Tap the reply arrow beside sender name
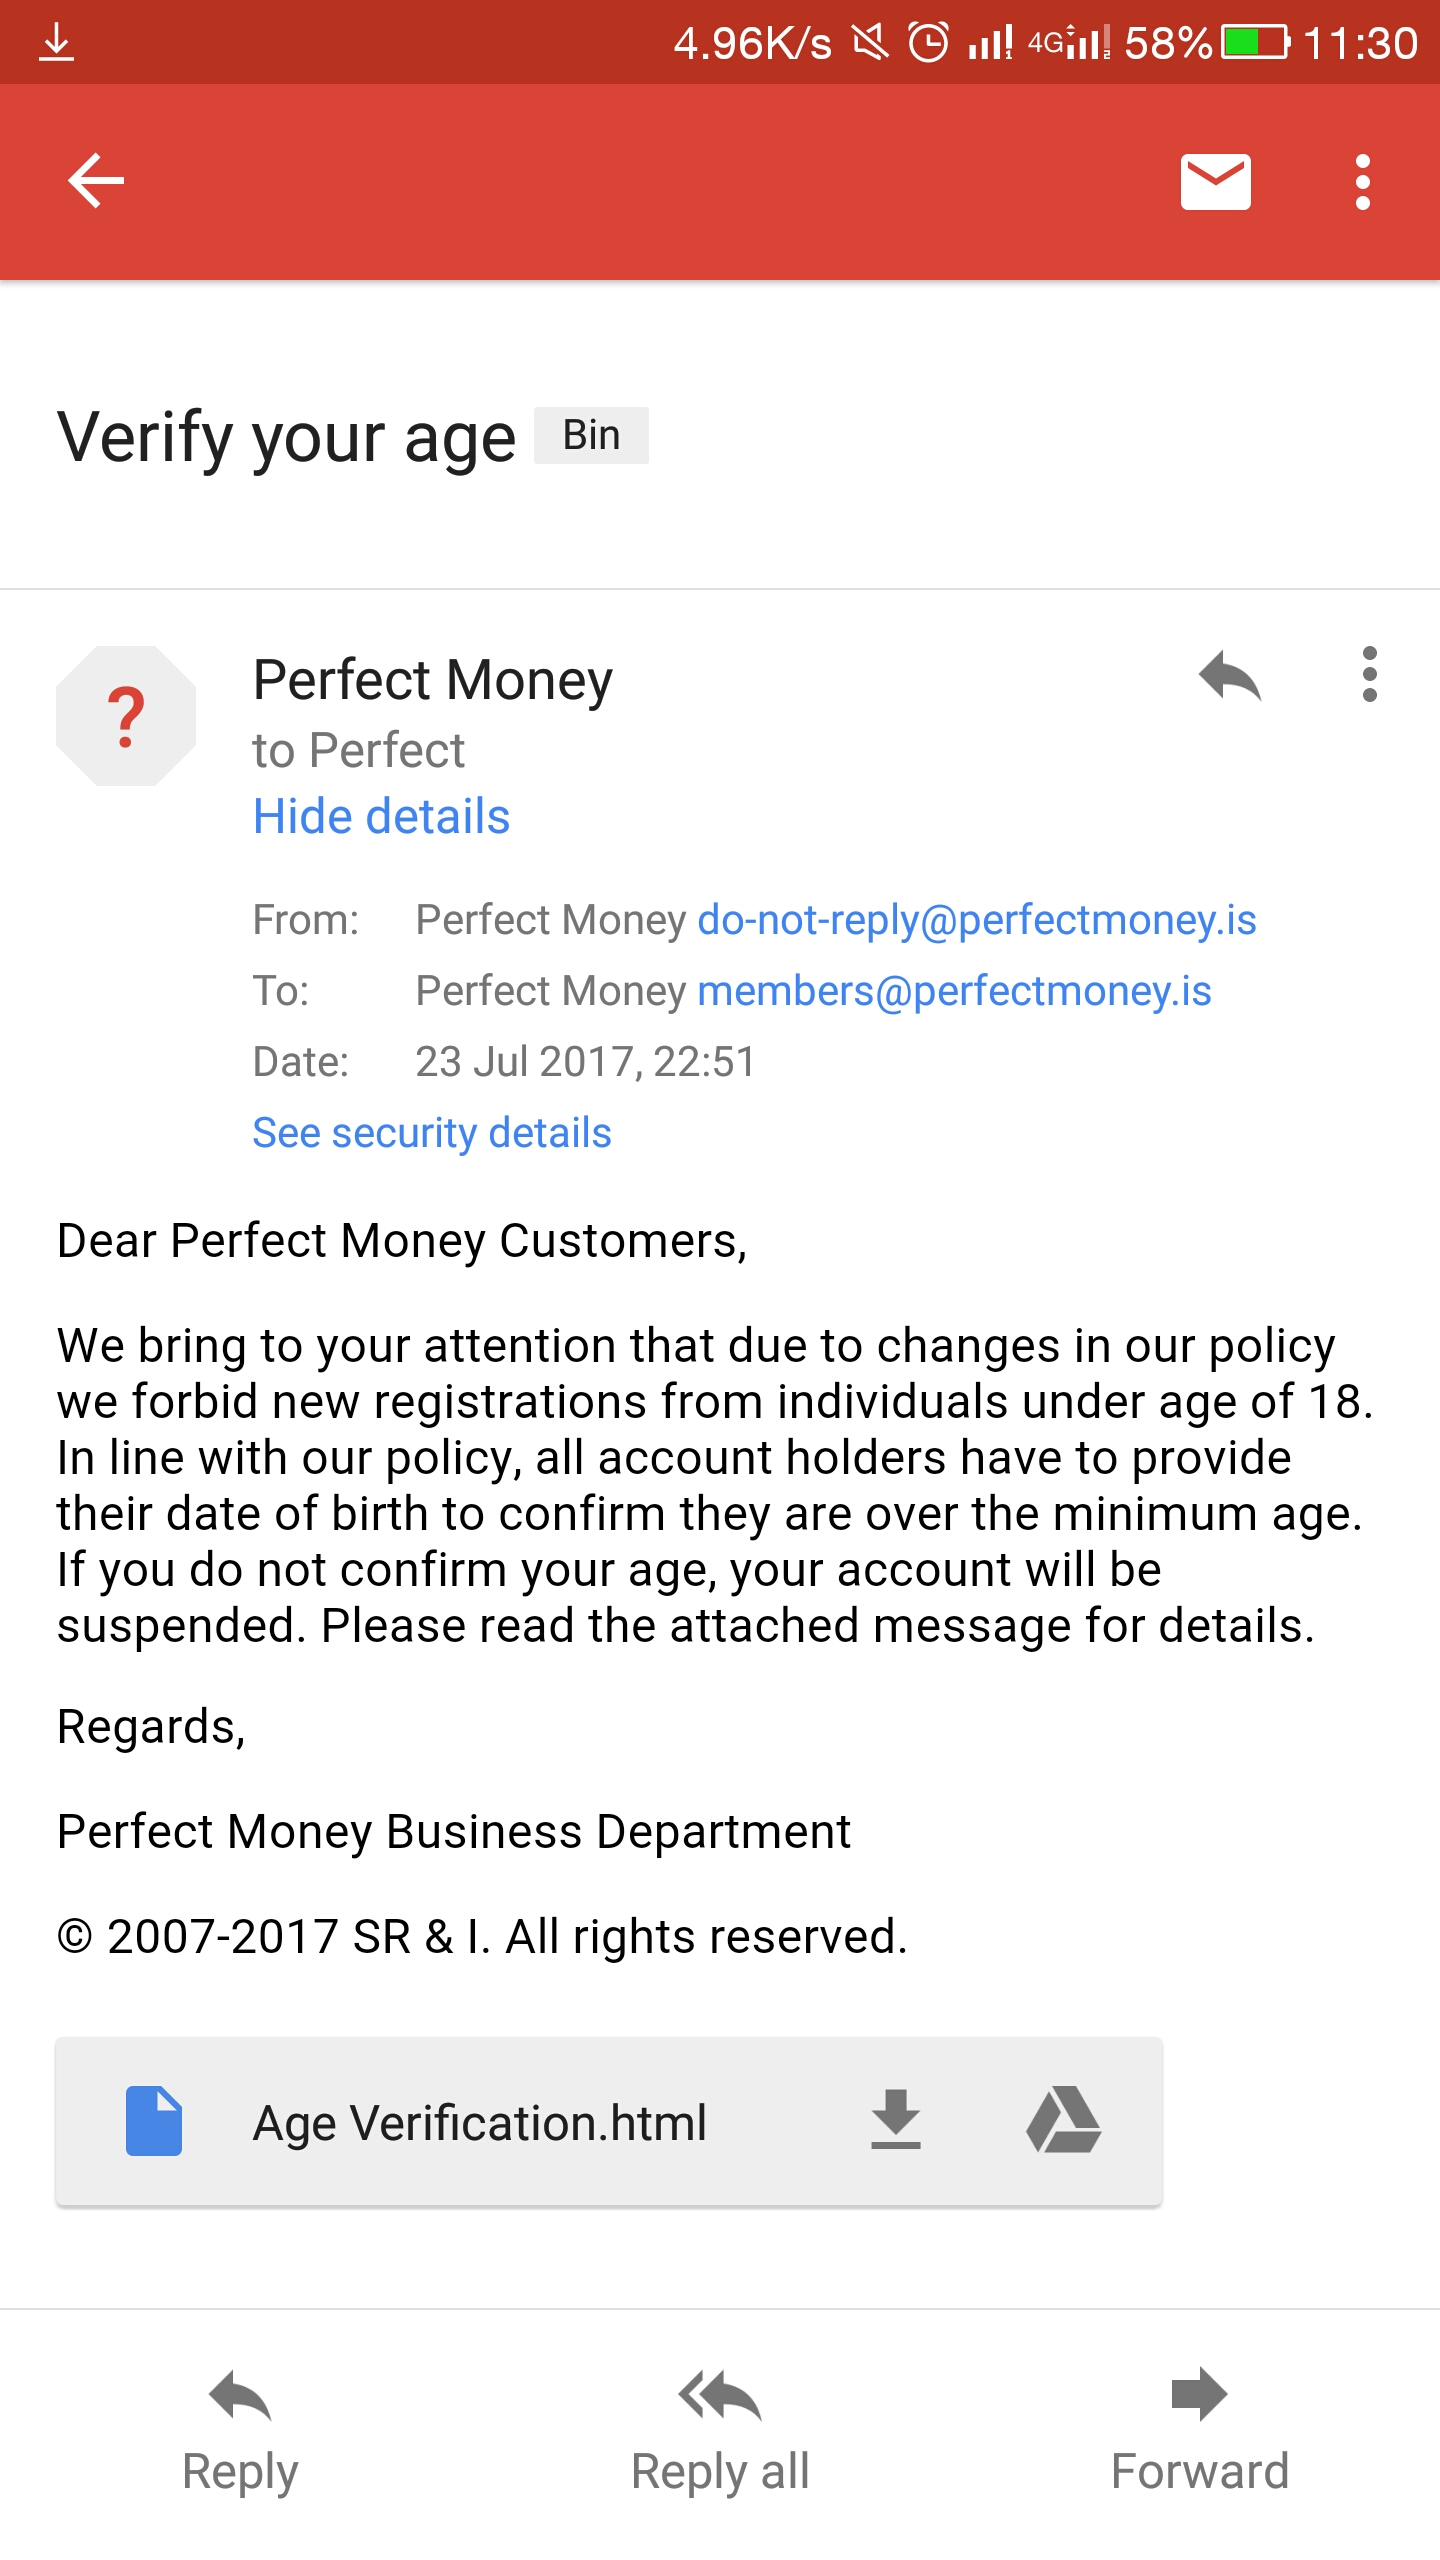This screenshot has width=1440, height=2560. [1230, 677]
